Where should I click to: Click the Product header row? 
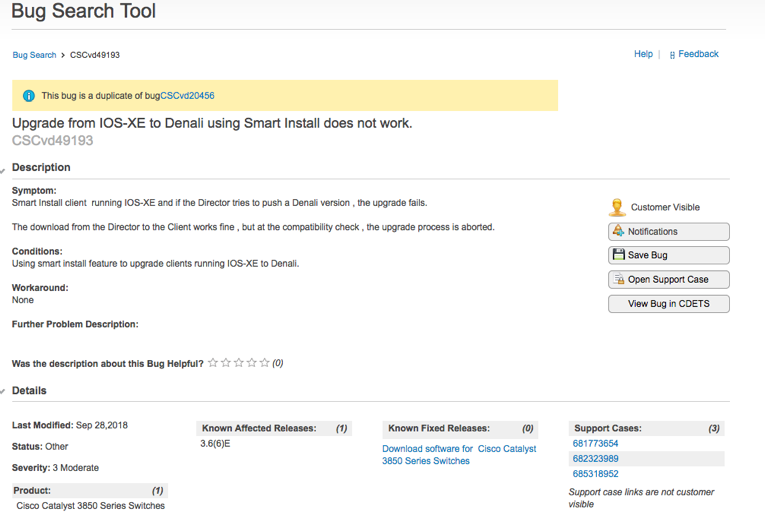coord(90,490)
